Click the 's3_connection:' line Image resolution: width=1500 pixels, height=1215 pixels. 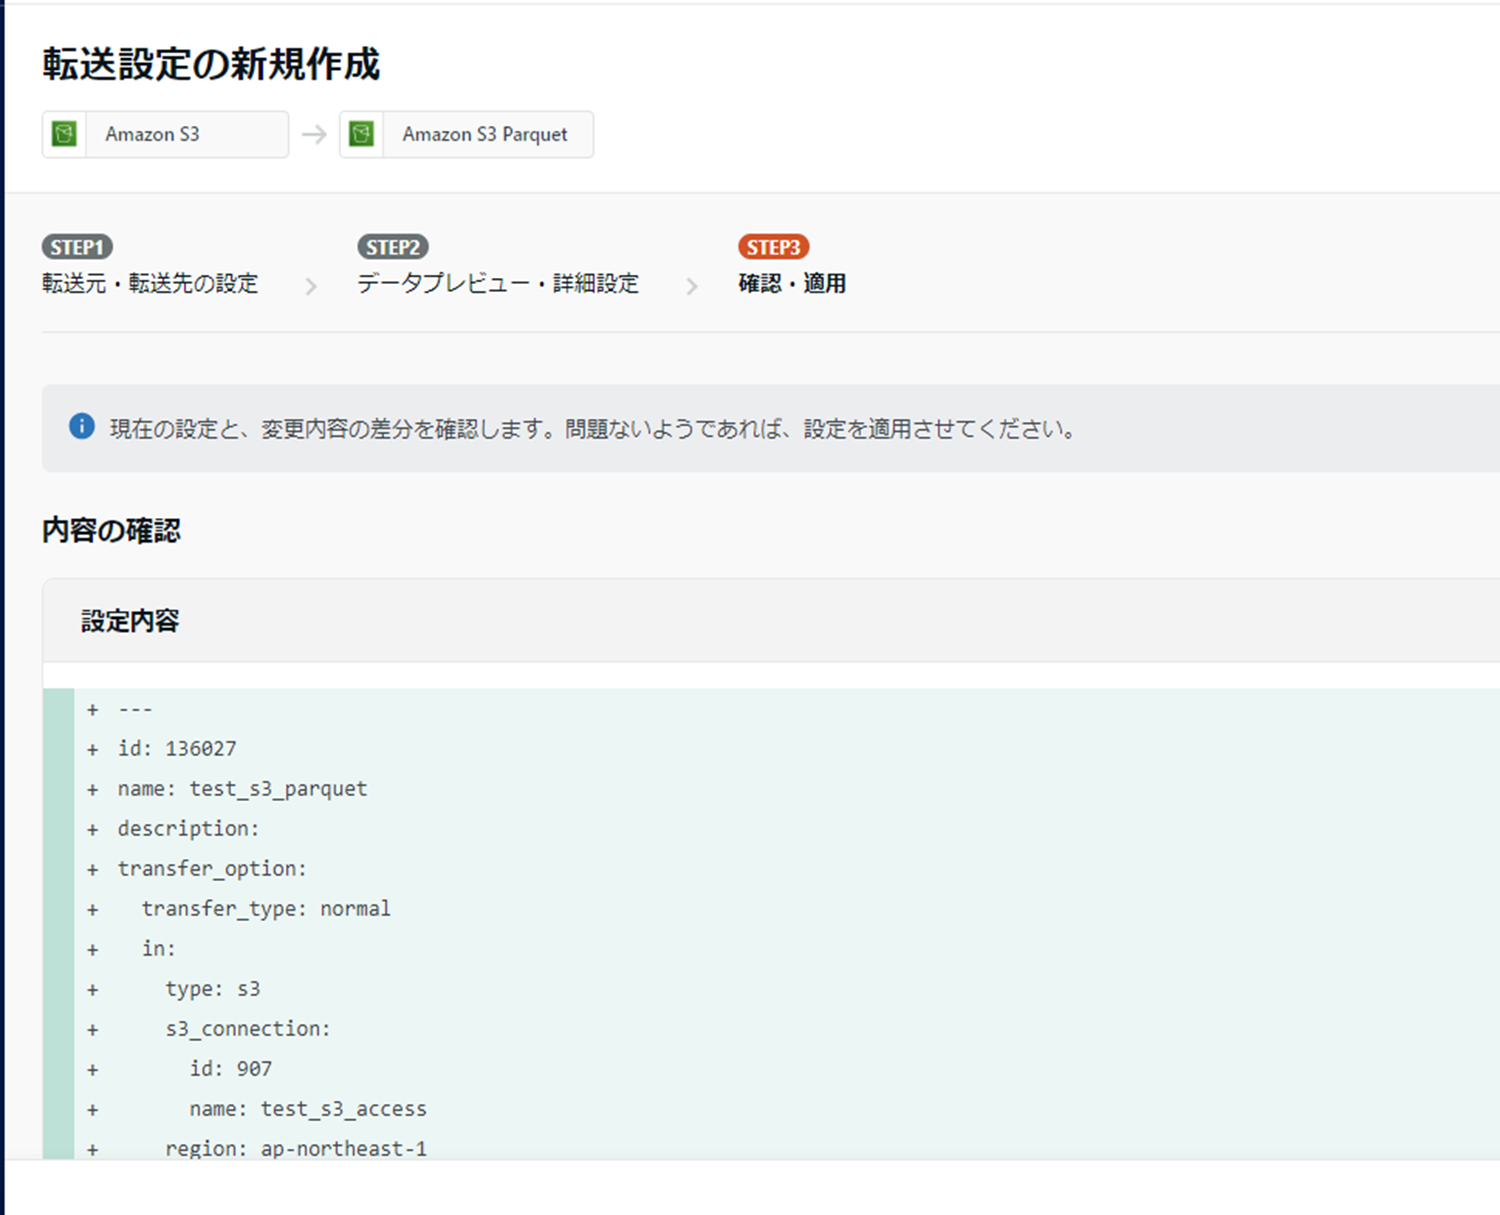coord(248,1029)
